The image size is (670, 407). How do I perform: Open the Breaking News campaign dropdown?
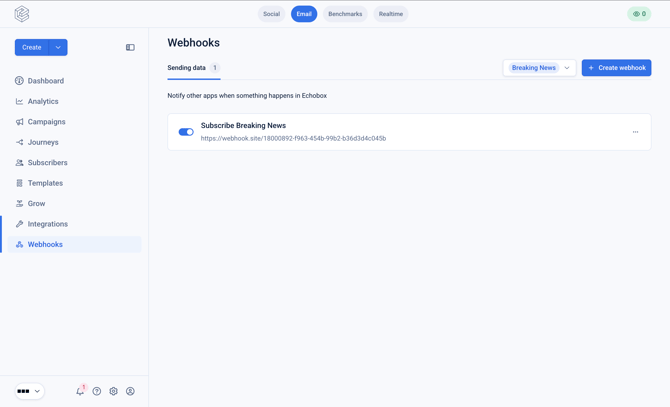click(539, 68)
